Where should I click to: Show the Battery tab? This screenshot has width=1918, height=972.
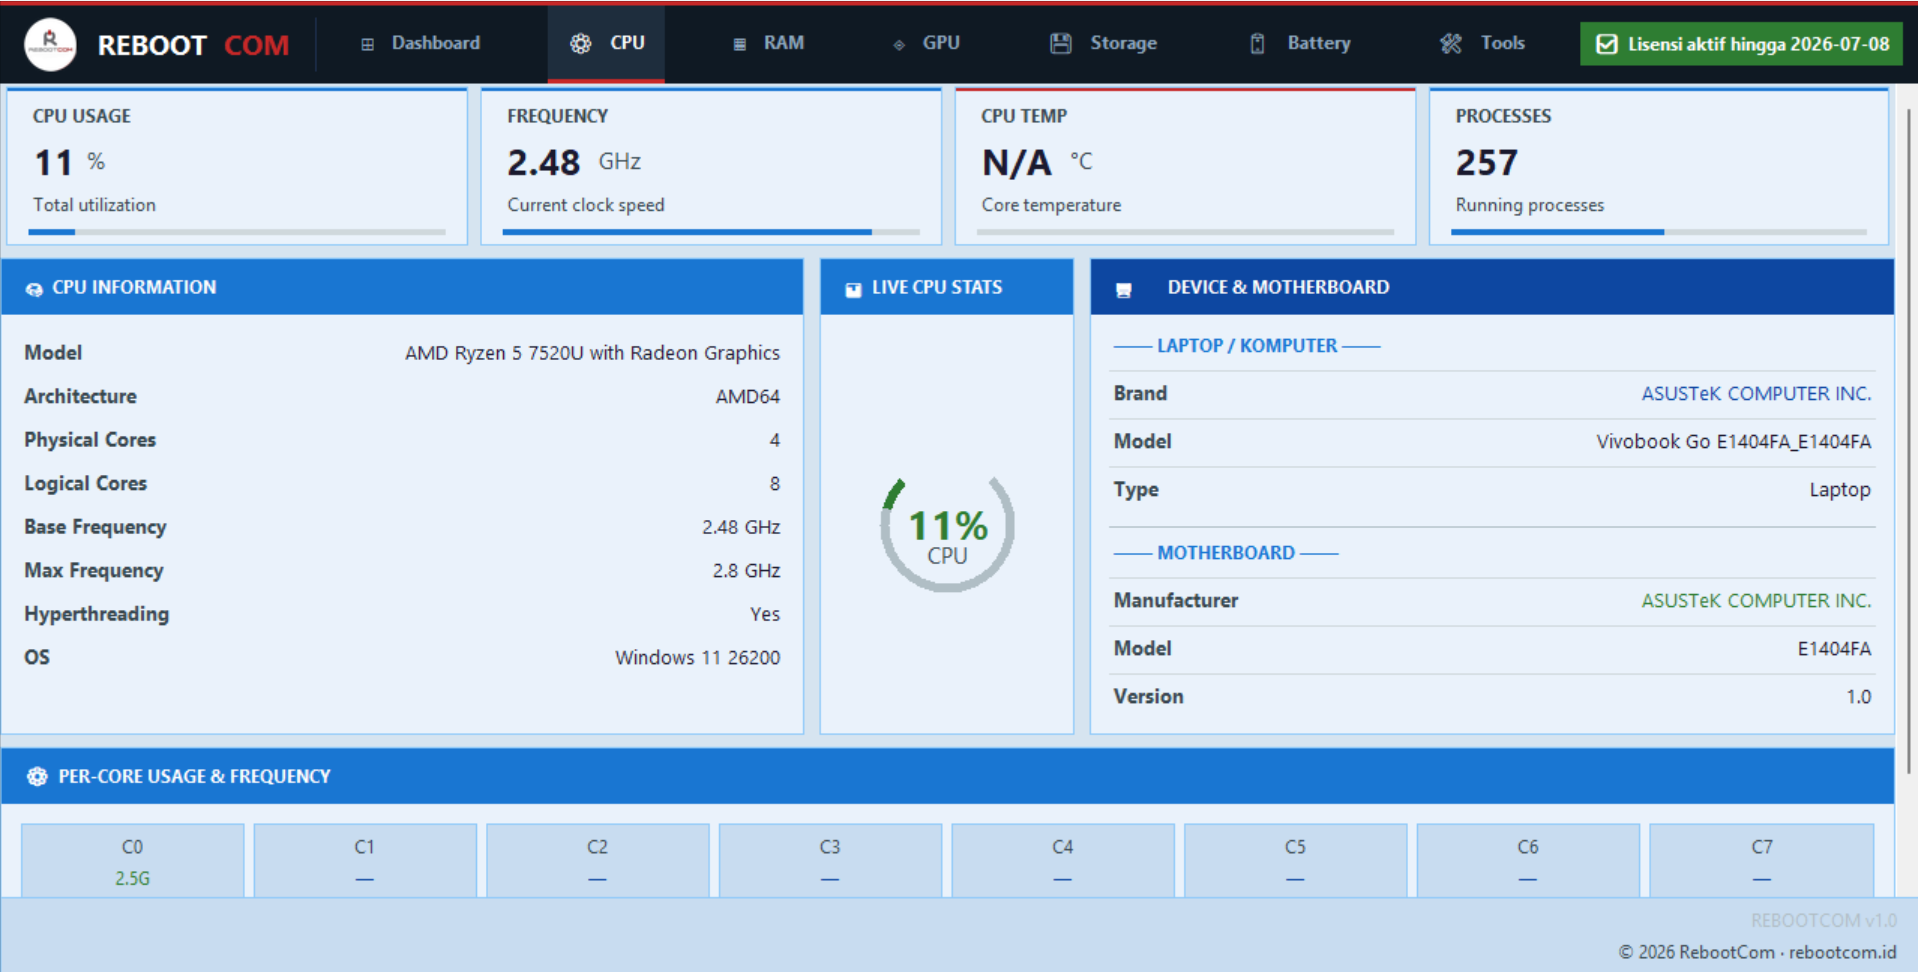pyautogui.click(x=1300, y=43)
